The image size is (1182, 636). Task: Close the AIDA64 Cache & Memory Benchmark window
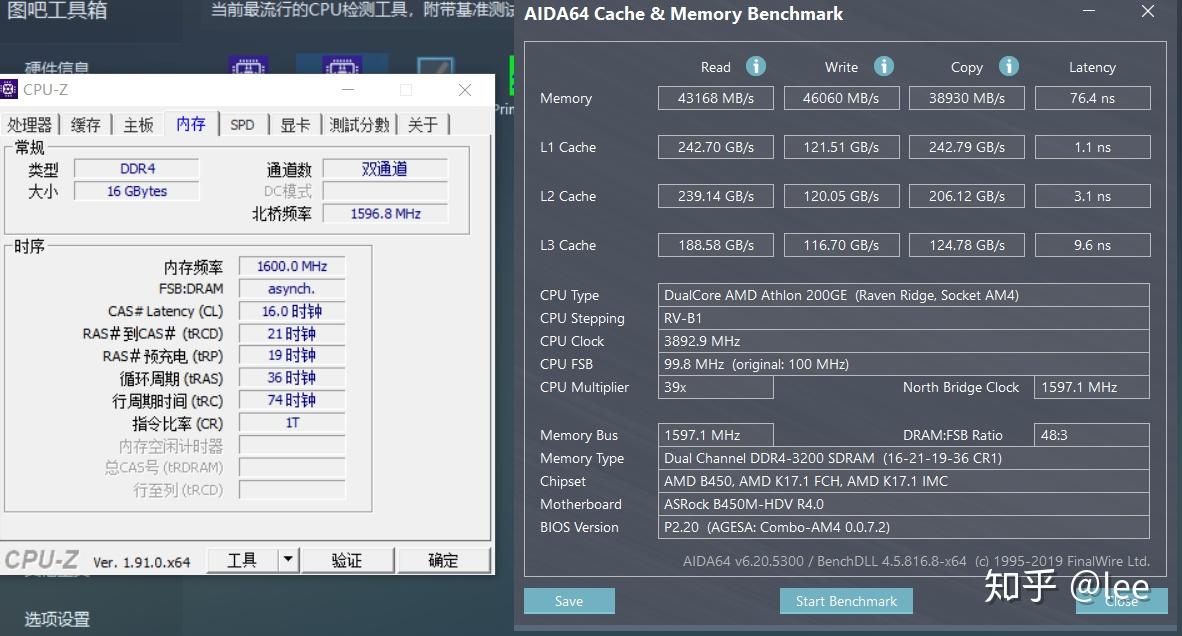coord(1148,11)
